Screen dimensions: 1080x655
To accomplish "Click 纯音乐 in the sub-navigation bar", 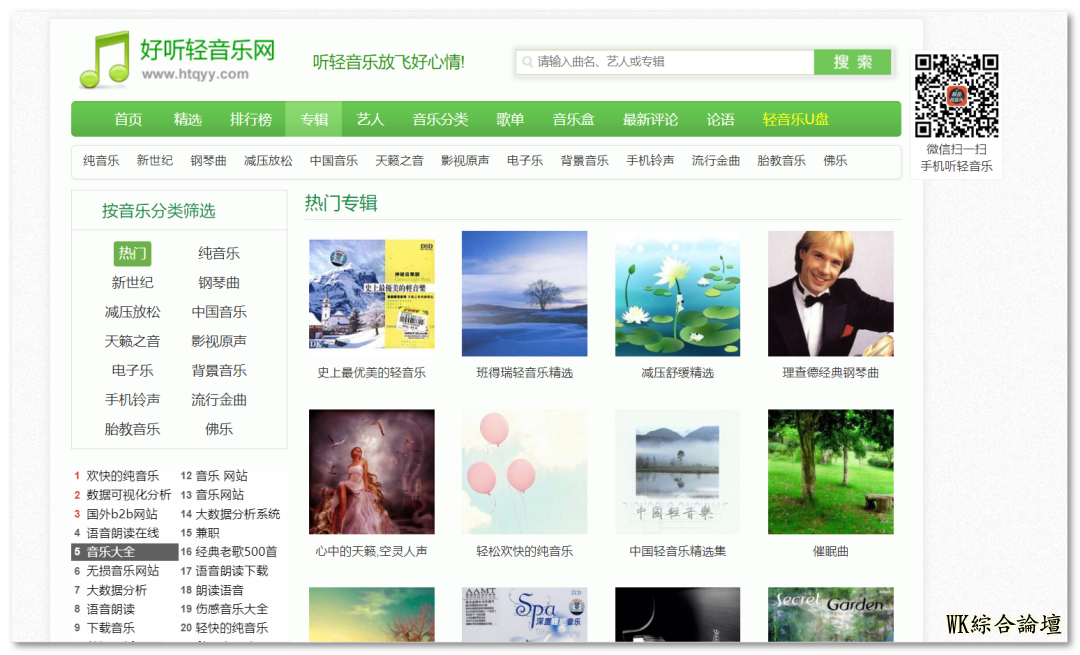I will click(101, 160).
